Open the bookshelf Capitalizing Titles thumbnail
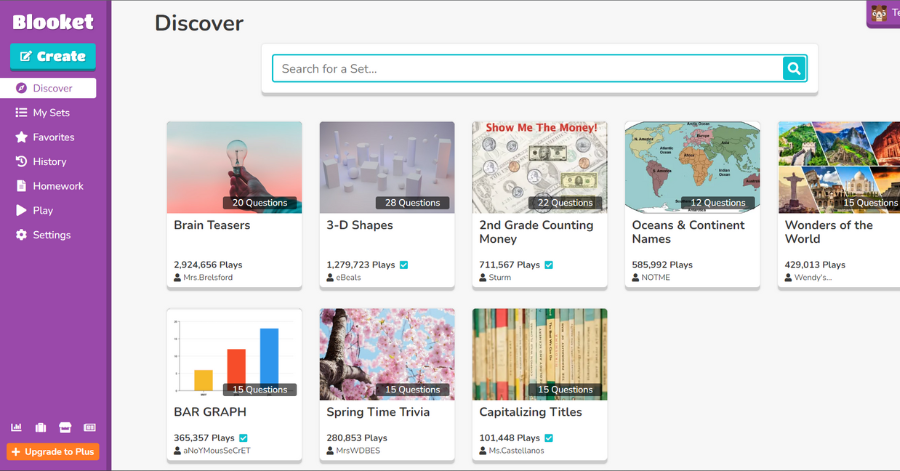 [540, 355]
